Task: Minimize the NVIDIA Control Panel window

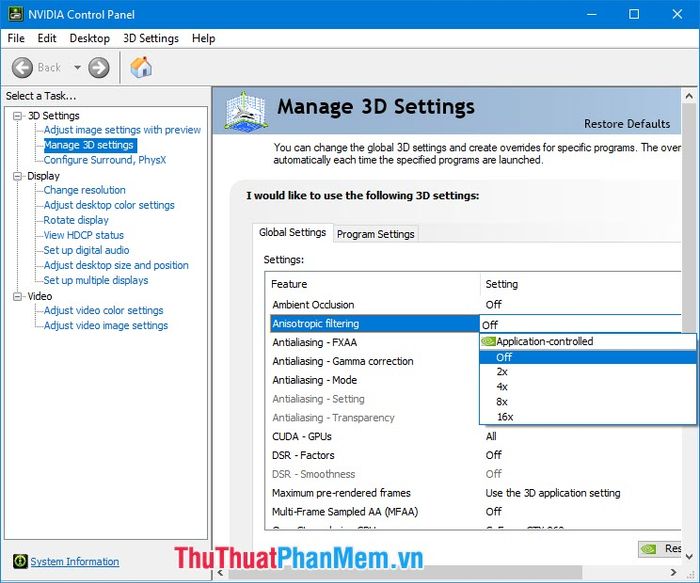Action: coord(592,14)
